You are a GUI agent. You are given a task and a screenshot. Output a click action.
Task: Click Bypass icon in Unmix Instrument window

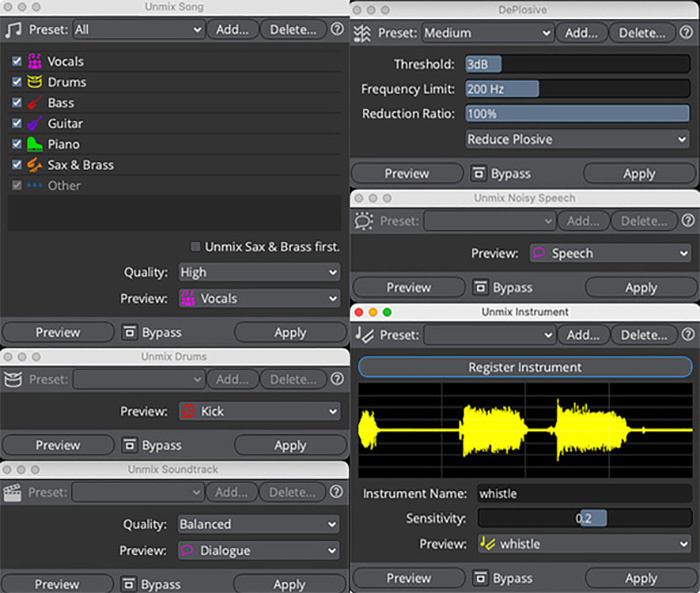tap(480, 578)
